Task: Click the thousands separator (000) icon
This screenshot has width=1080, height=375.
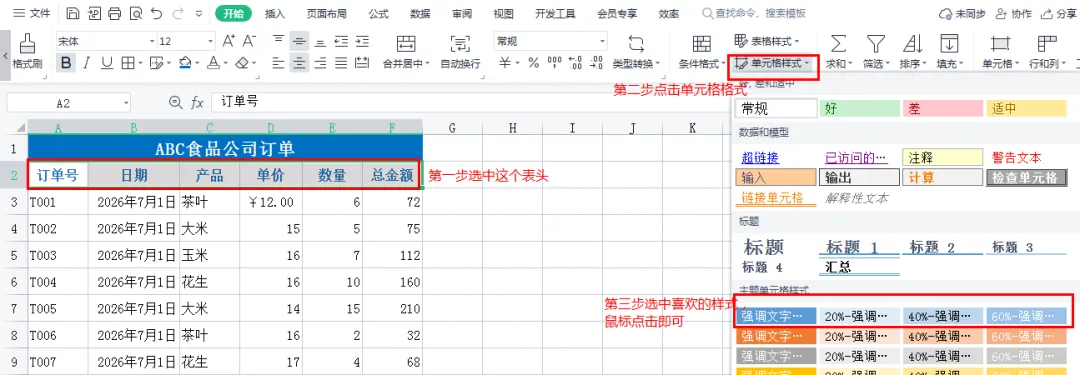Action: click(554, 63)
